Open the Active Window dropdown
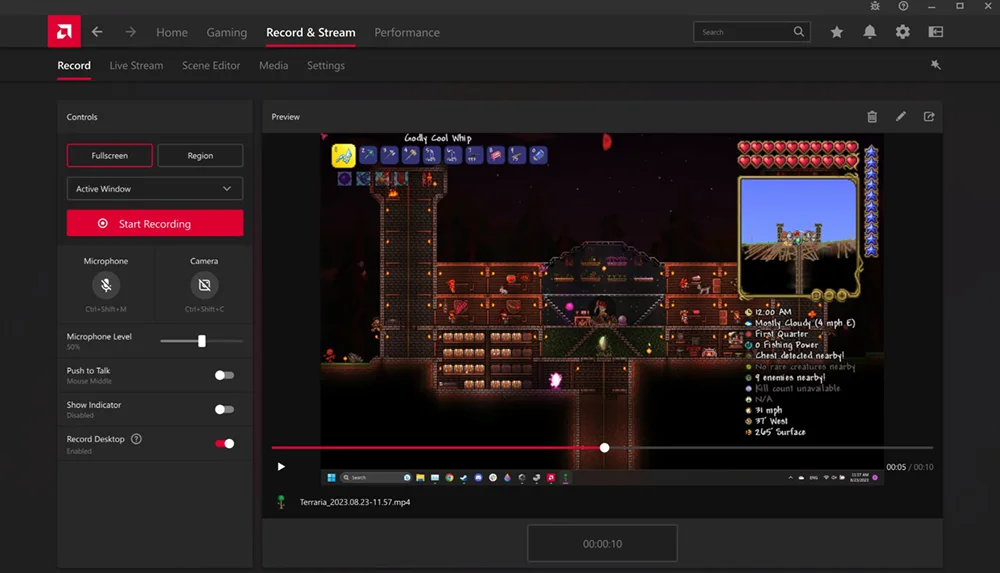This screenshot has height=573, width=1000. pos(155,189)
